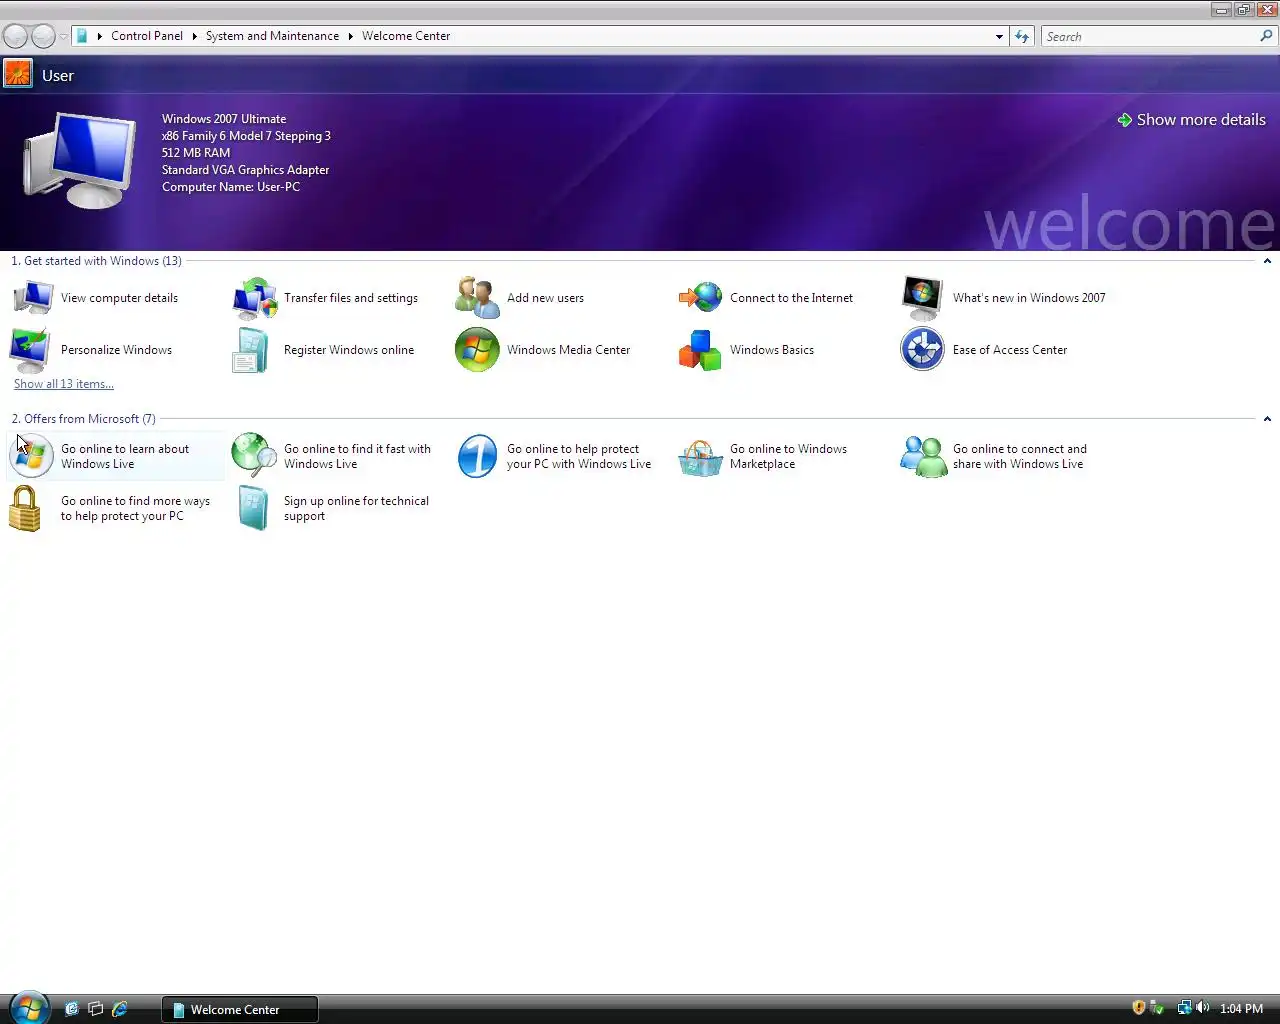Expand the System and Maintenance breadcrumb arrow
This screenshot has height=1024, width=1280.
pyautogui.click(x=350, y=36)
